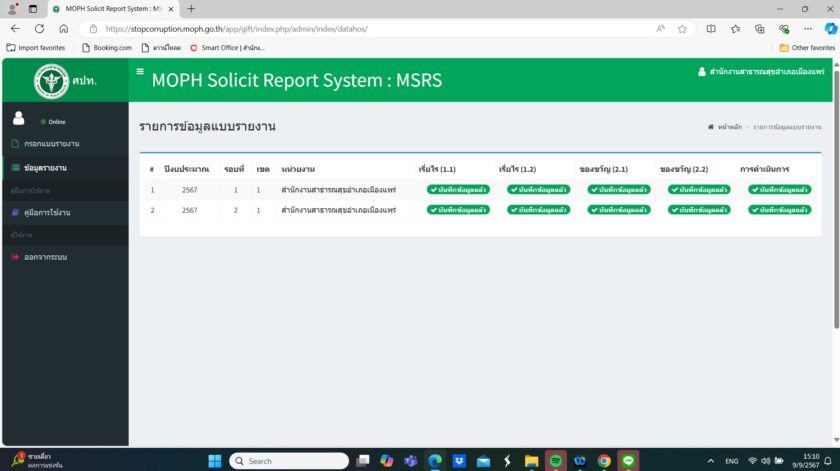Expand the system tray hidden icons chevron
840x471 pixels.
710,461
